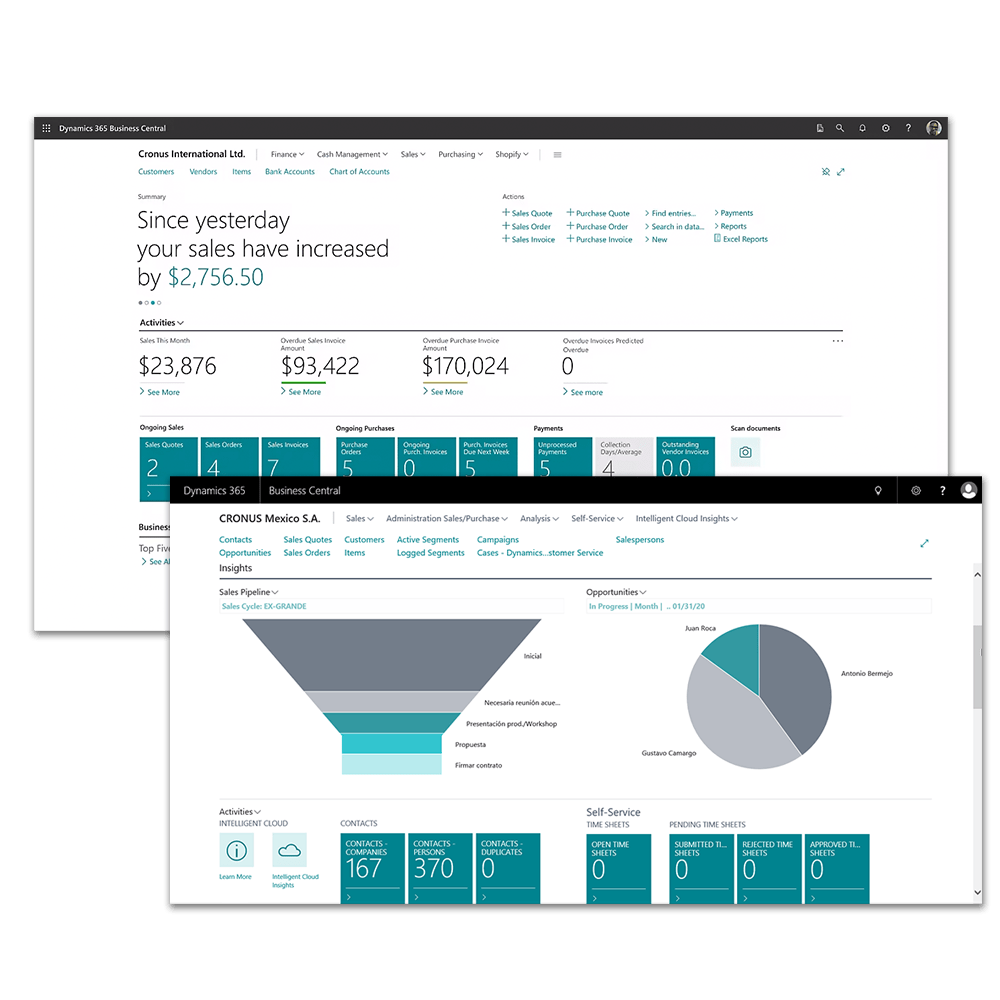Screen dimensions: 1000x1000
Task: Expand Intelligent Cloud Insights menu in navigation bar
Action: tap(686, 518)
